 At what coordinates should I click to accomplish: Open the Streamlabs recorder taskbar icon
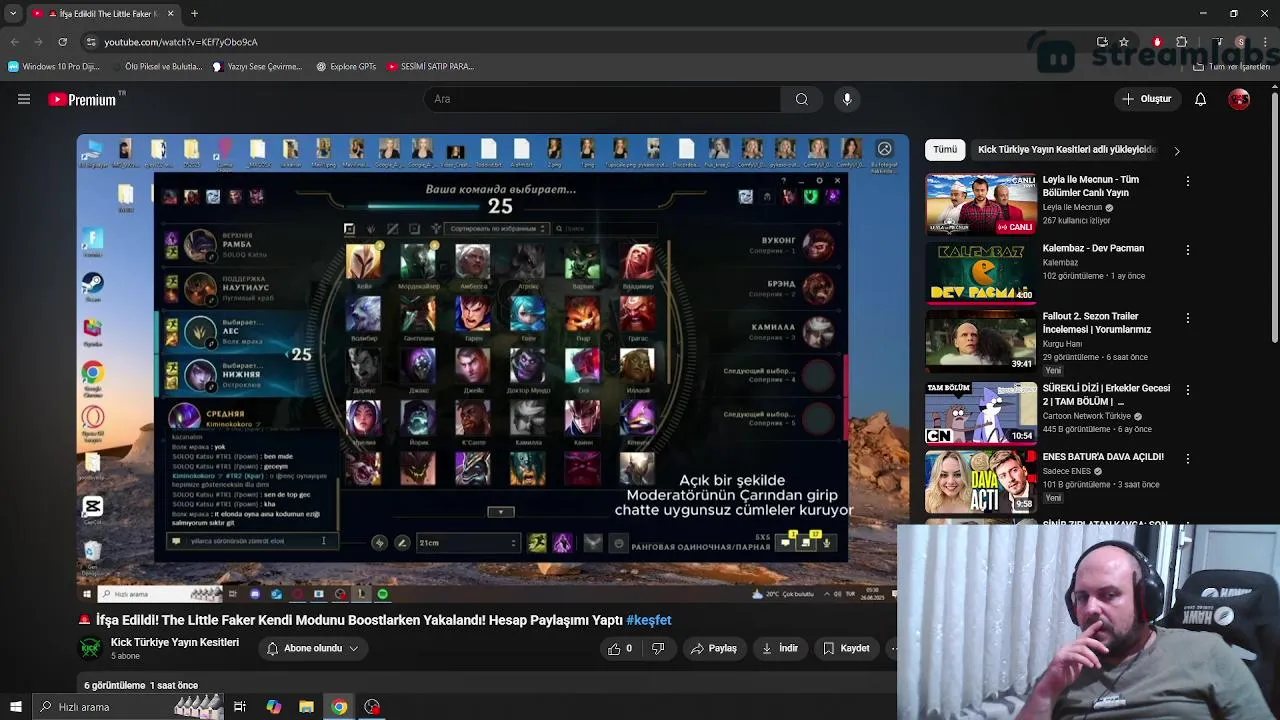[x=372, y=707]
